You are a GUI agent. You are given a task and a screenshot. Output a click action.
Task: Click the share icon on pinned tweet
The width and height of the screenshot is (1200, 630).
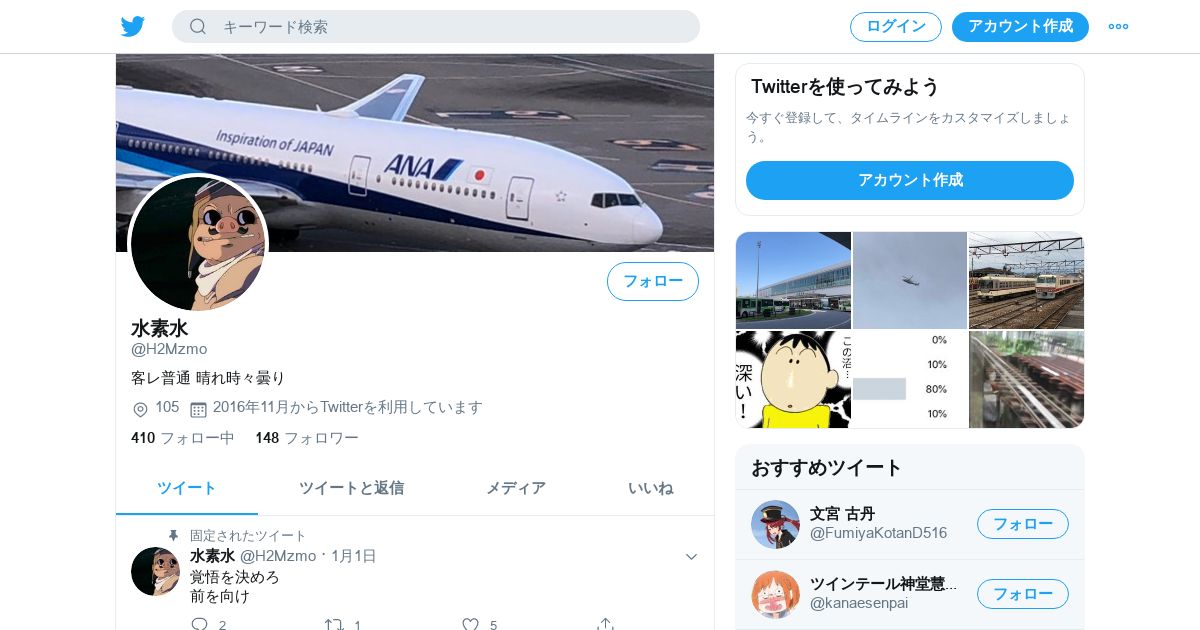605,625
